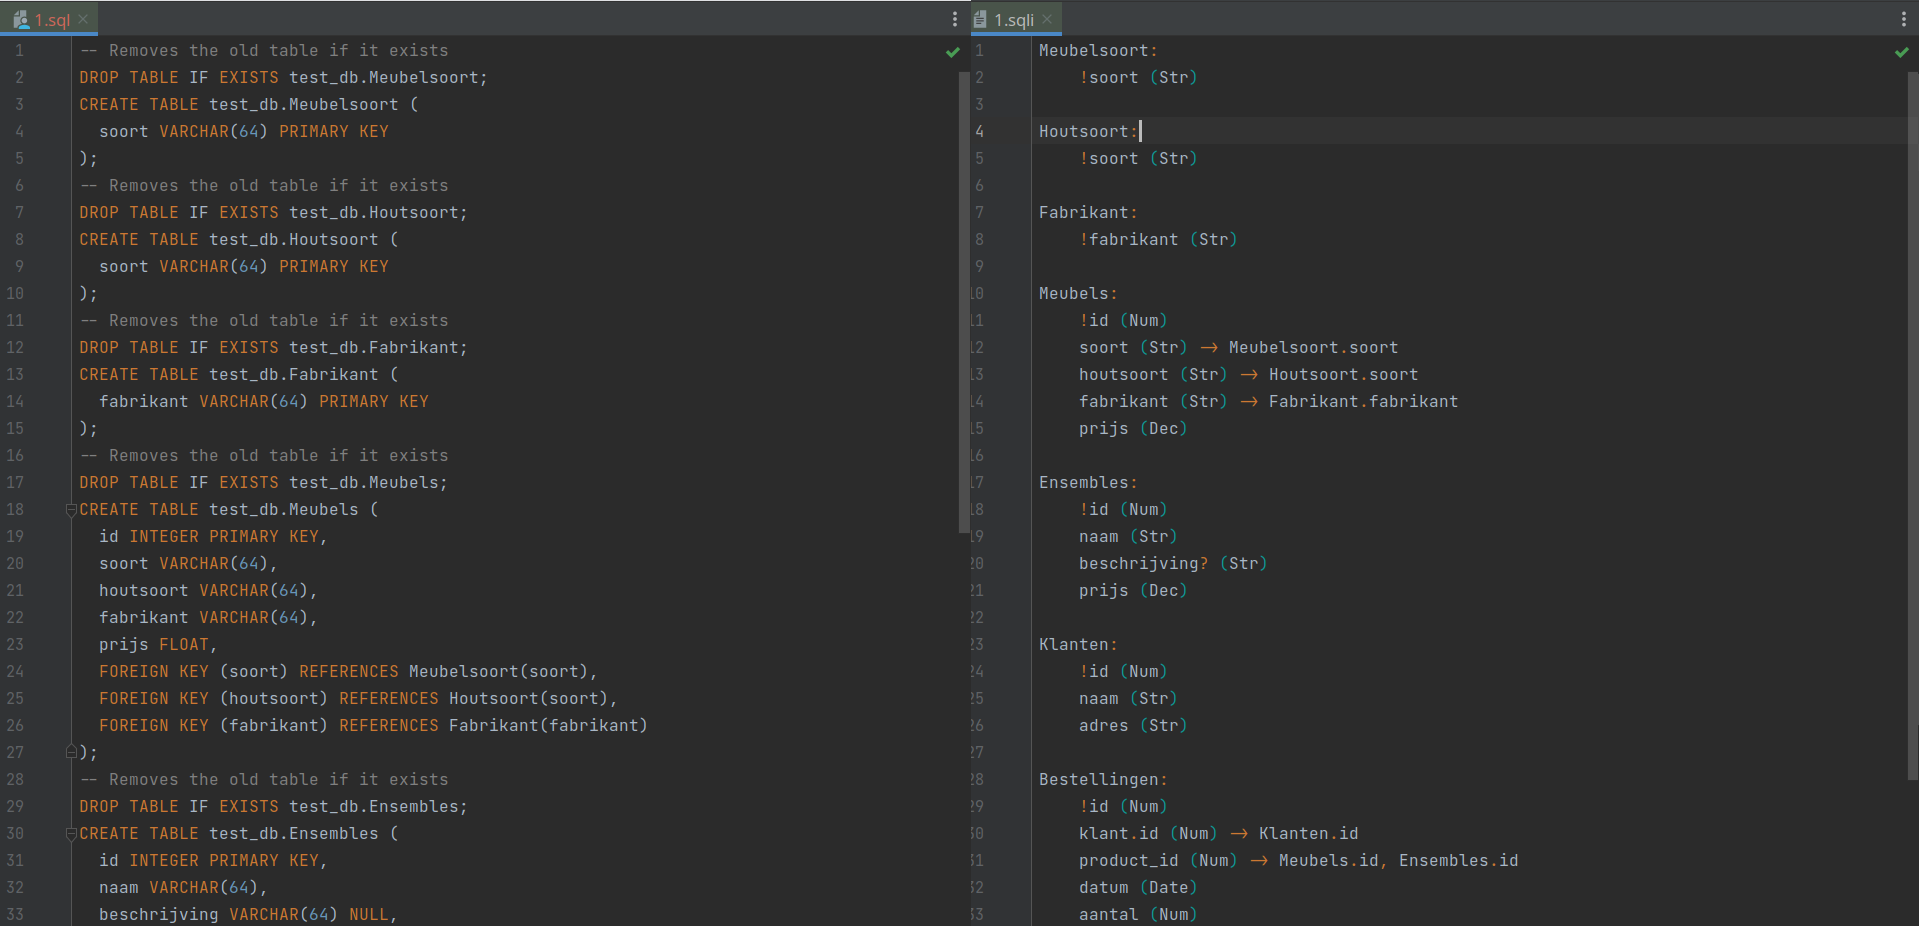Click 'Houtsoort.soort' reference
Viewport: 1919px width, 926px height.
coord(1344,374)
